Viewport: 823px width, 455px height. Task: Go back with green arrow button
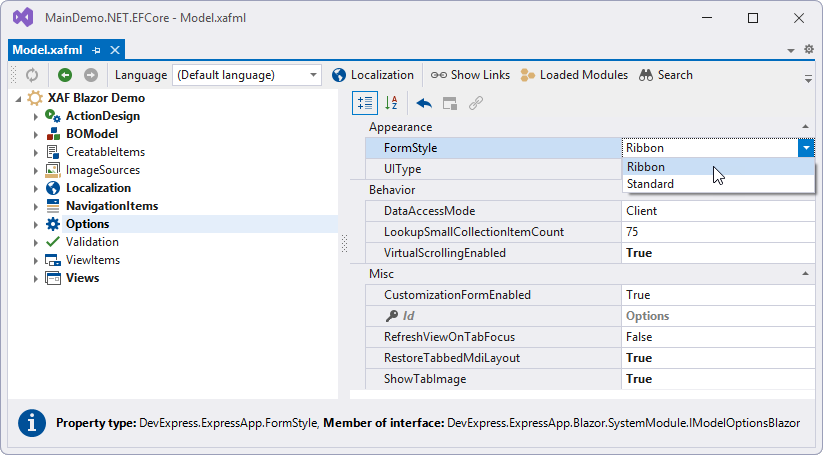click(65, 75)
